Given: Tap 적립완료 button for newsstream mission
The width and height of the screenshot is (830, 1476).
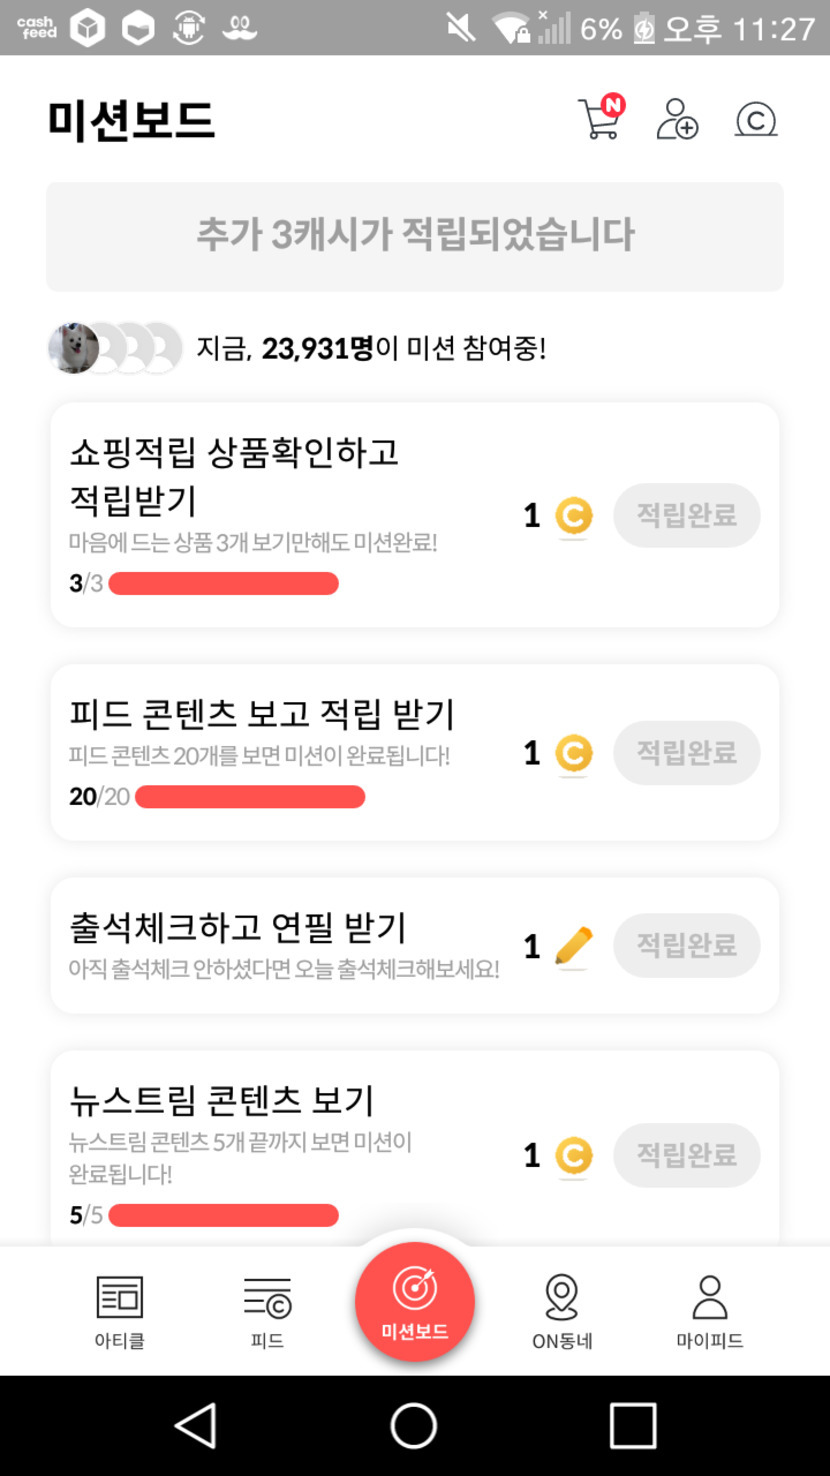Looking at the screenshot, I should pyautogui.click(x=687, y=1155).
